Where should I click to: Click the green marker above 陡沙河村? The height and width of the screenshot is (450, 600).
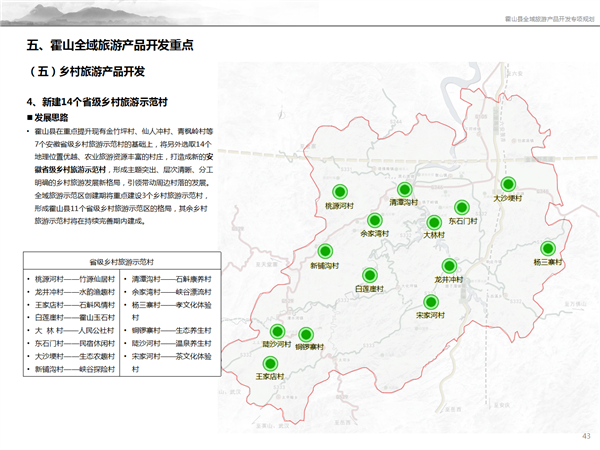coord(277,331)
